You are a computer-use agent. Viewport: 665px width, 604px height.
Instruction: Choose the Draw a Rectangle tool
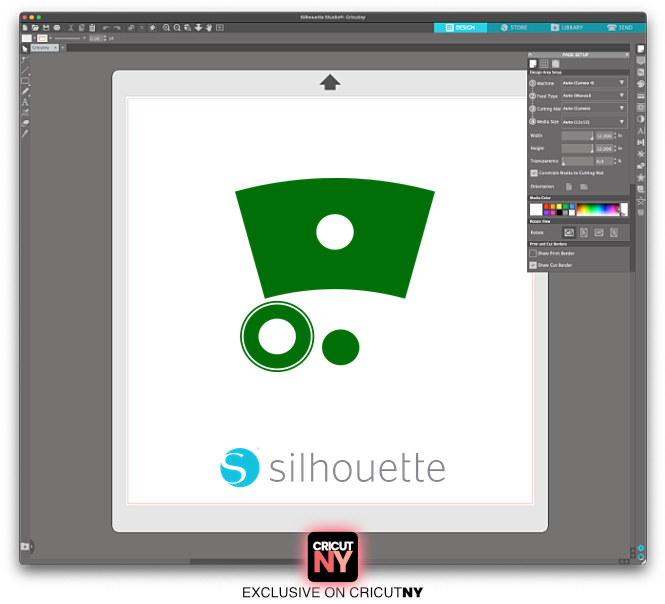[25, 80]
